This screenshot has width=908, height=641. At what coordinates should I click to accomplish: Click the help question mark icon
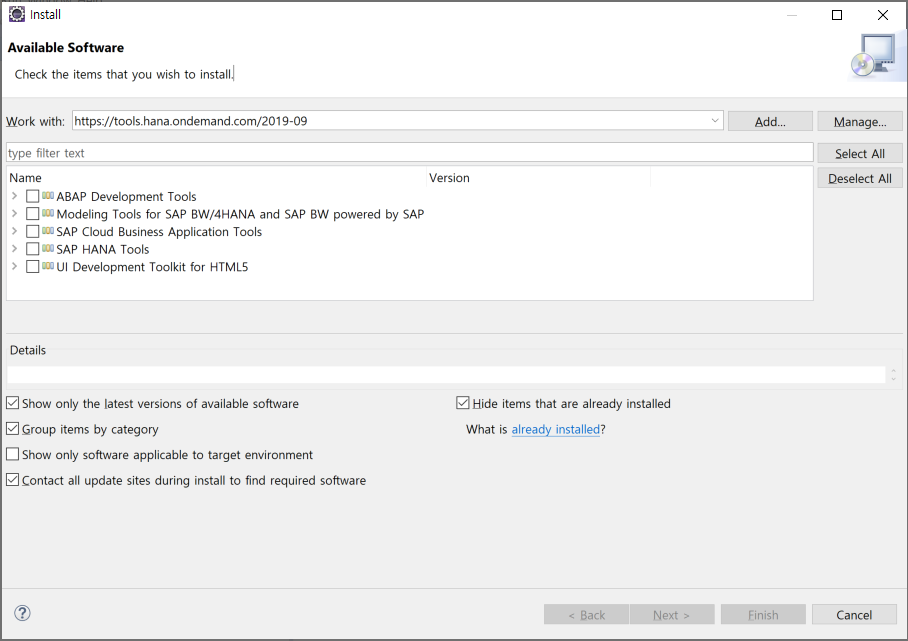tap(22, 613)
